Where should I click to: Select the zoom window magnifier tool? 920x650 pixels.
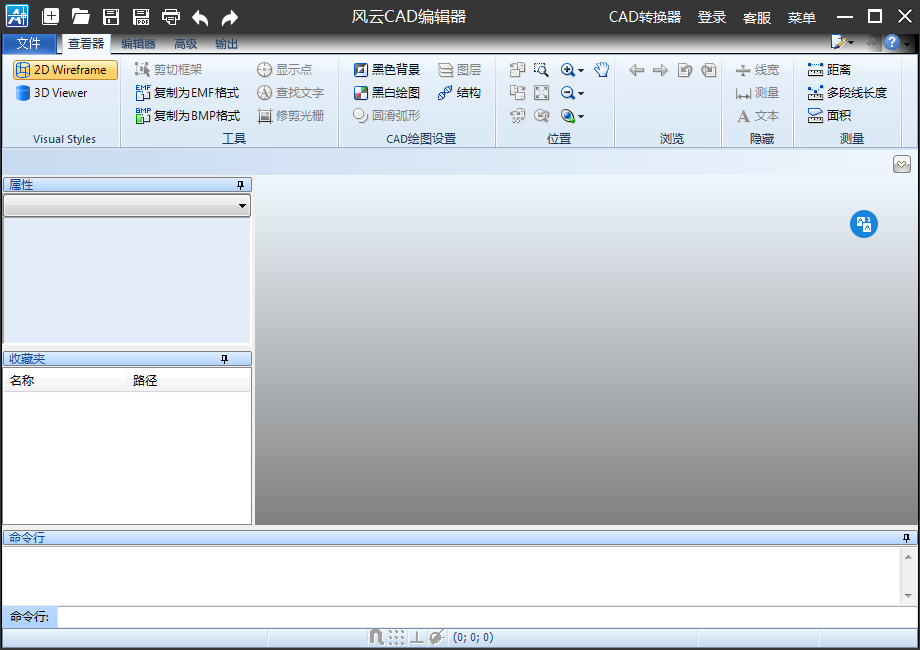[541, 70]
